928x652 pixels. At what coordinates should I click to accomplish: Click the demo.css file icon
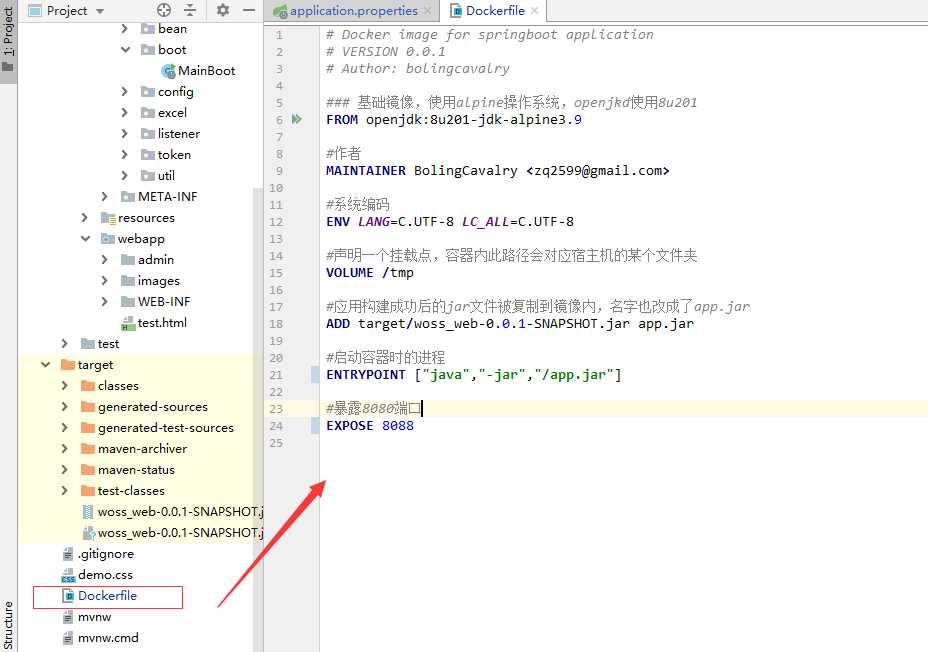pyautogui.click(x=68, y=575)
